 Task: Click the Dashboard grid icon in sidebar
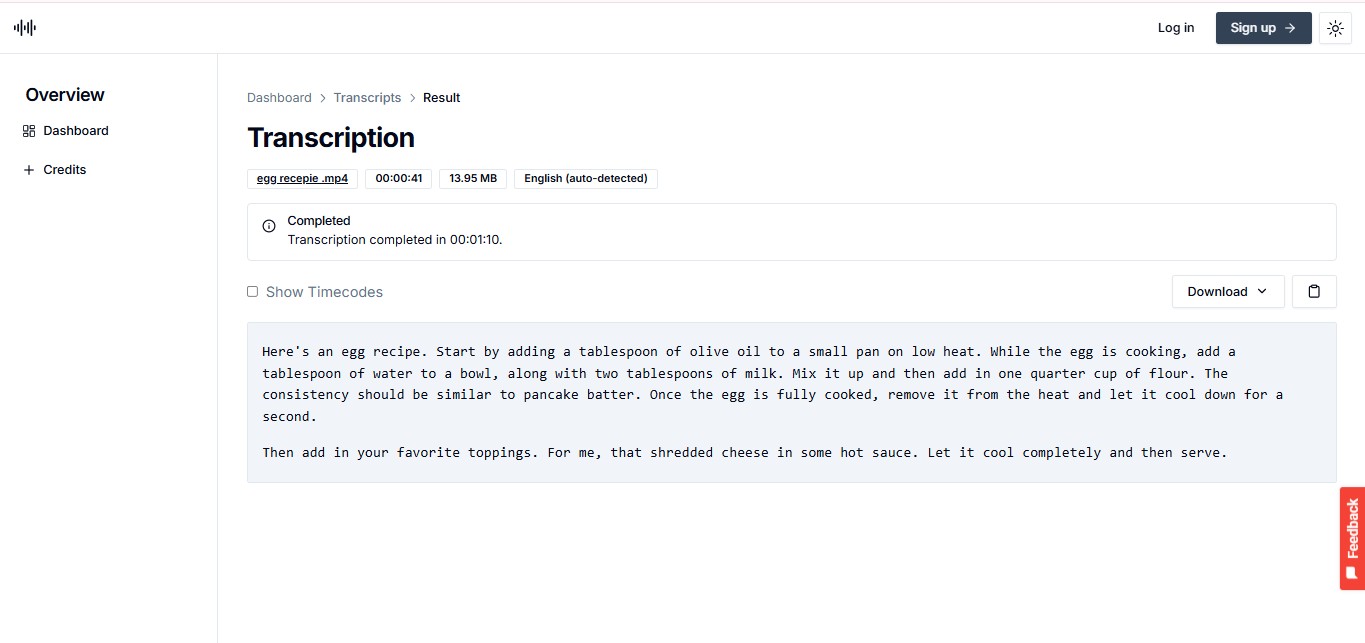pyautogui.click(x=29, y=131)
